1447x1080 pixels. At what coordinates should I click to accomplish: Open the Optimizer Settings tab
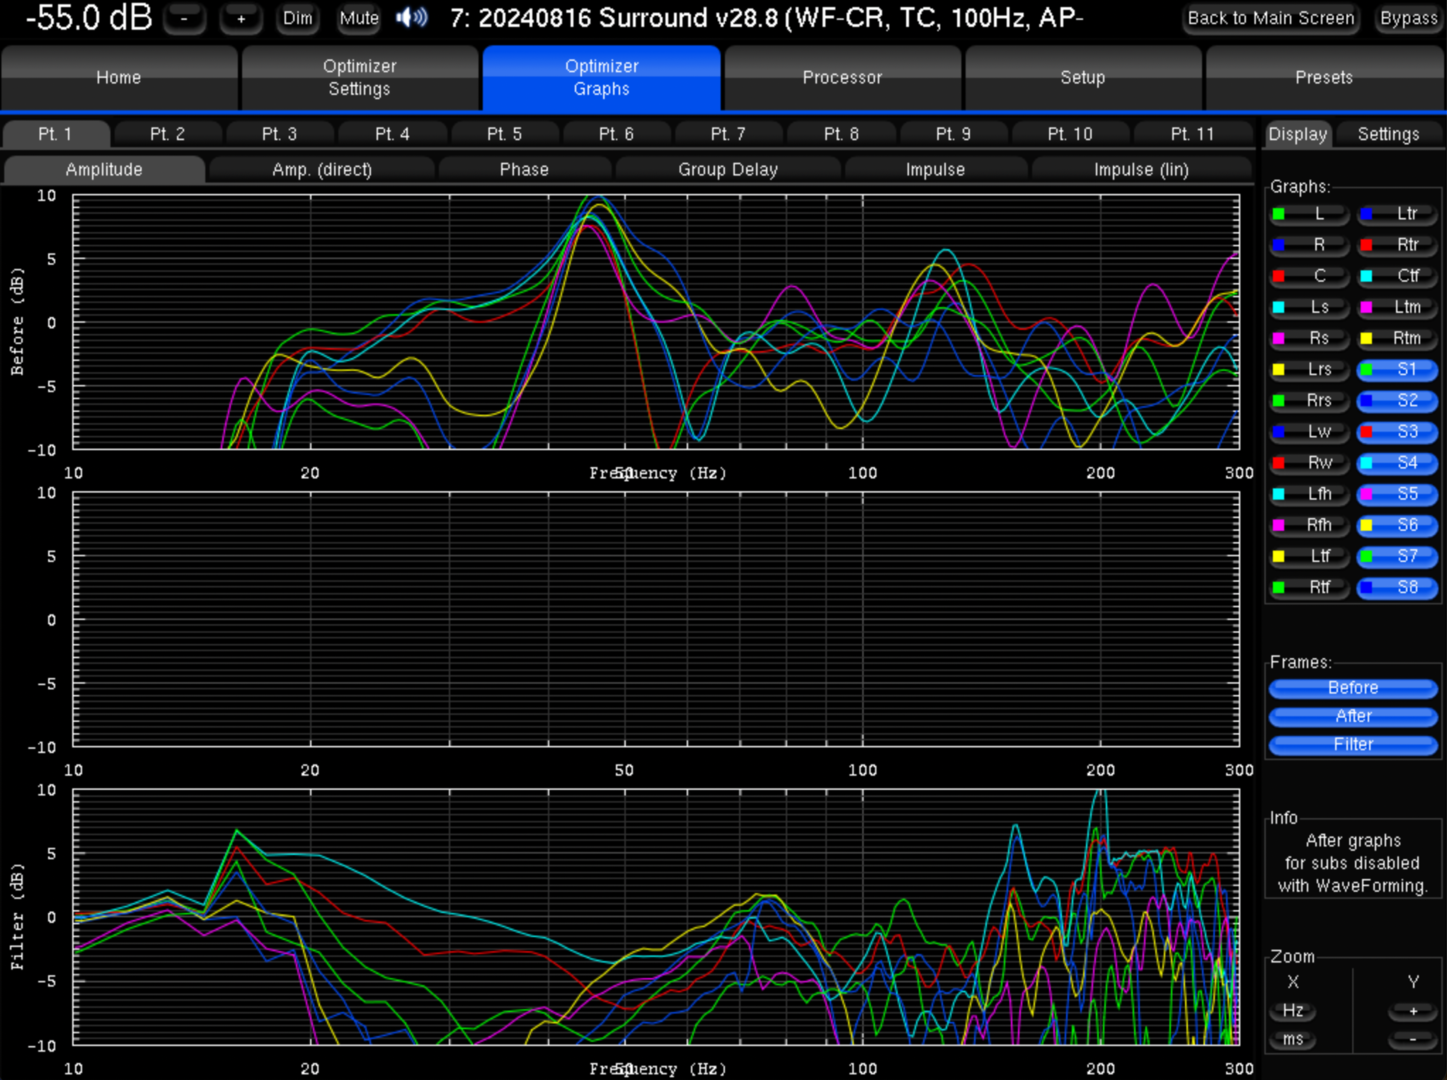coord(359,78)
